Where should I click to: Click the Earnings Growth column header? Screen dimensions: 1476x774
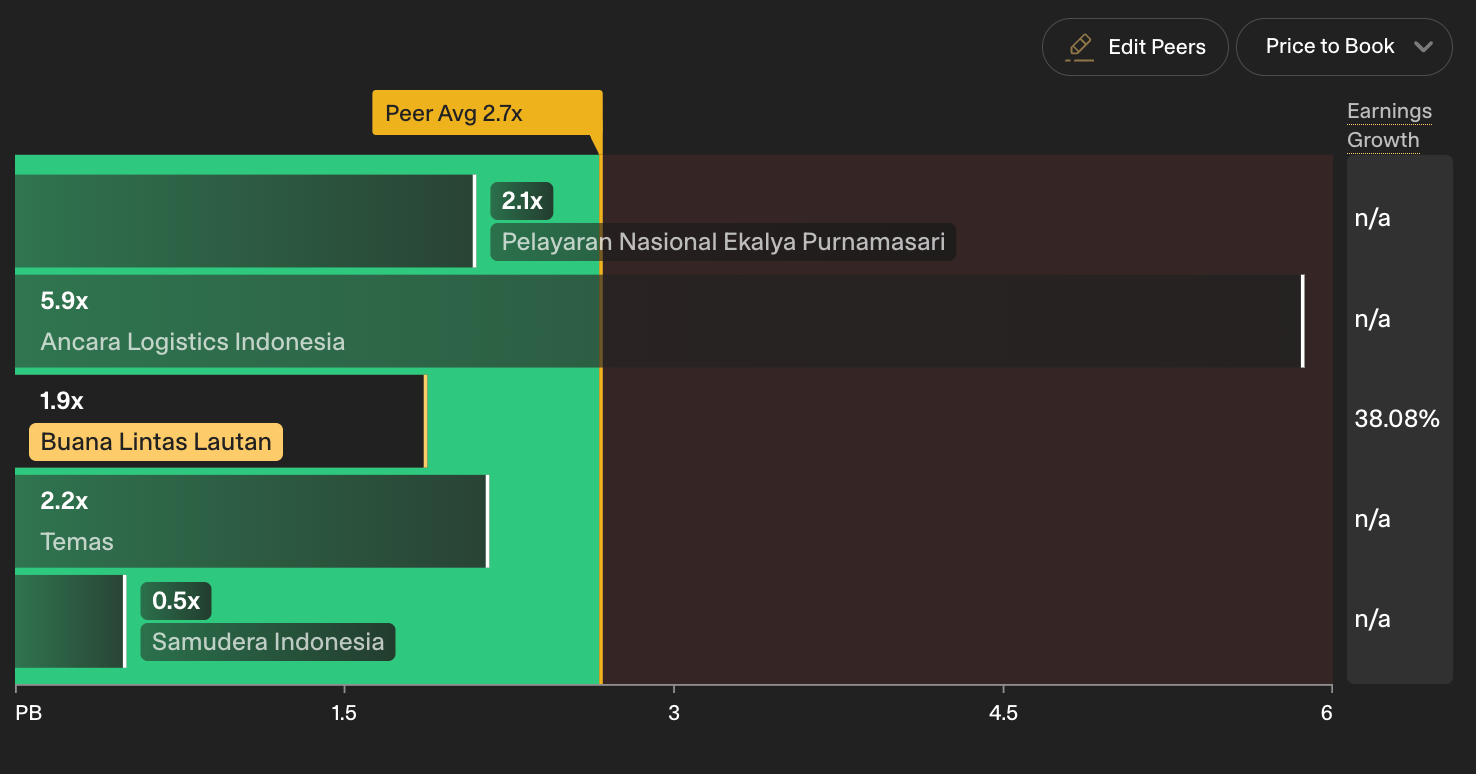pos(1389,125)
